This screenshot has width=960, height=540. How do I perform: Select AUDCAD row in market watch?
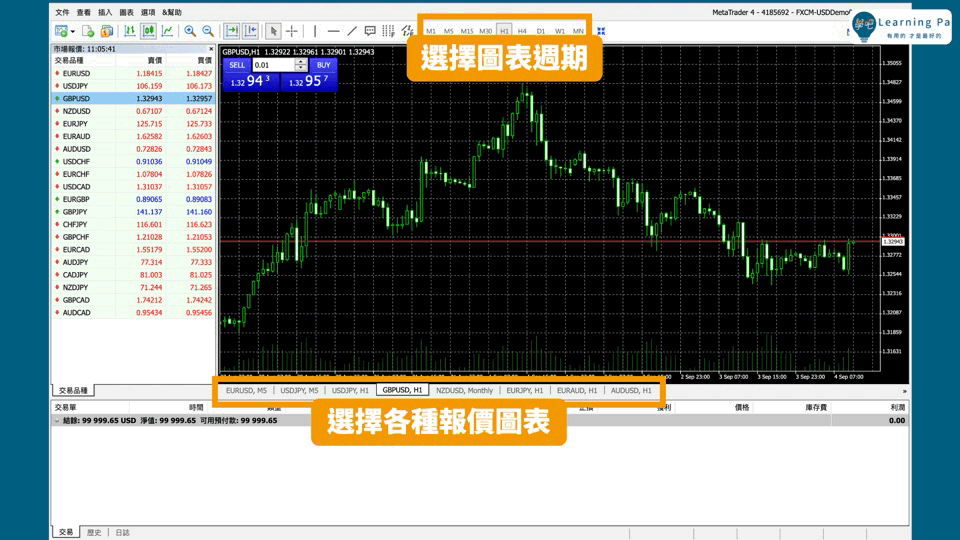click(133, 312)
